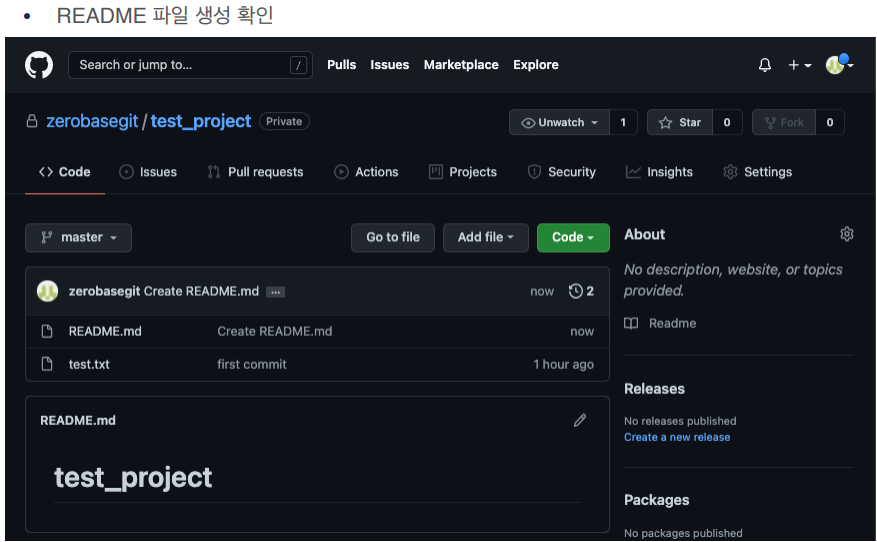877x542 pixels.
Task: Click the test_project README heading
Action: tap(133, 478)
